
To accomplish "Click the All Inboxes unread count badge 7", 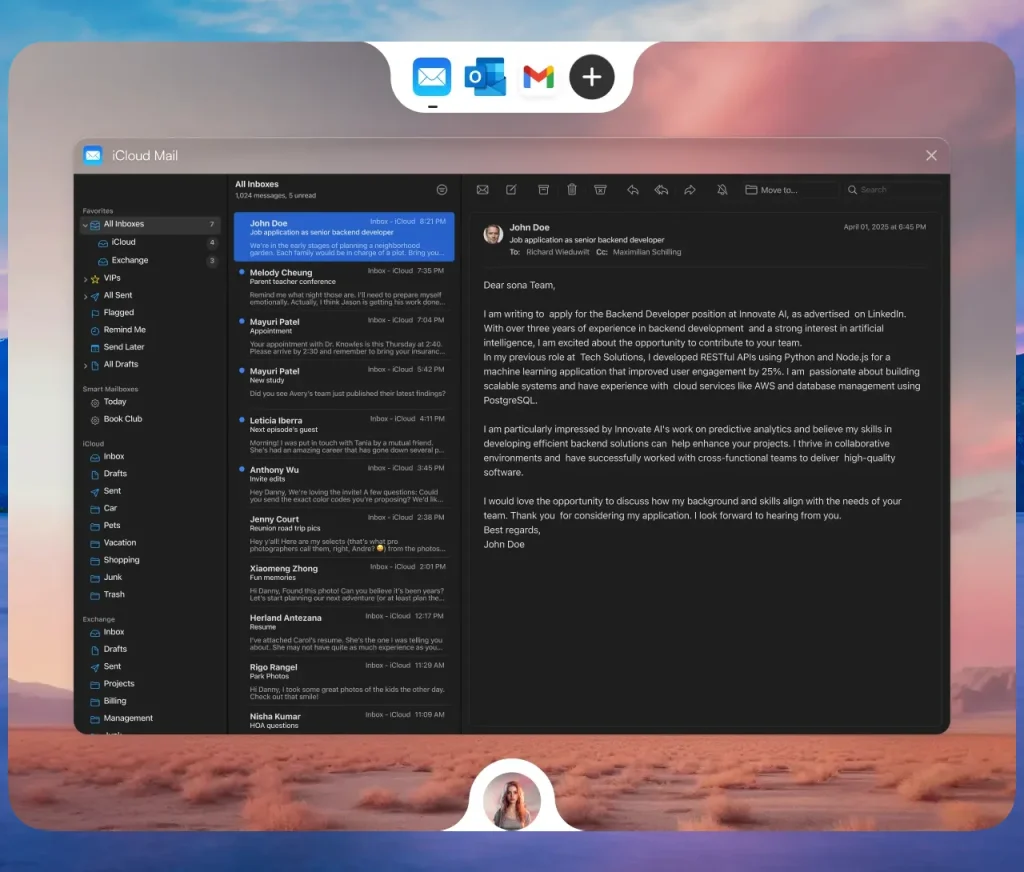I will point(212,225).
